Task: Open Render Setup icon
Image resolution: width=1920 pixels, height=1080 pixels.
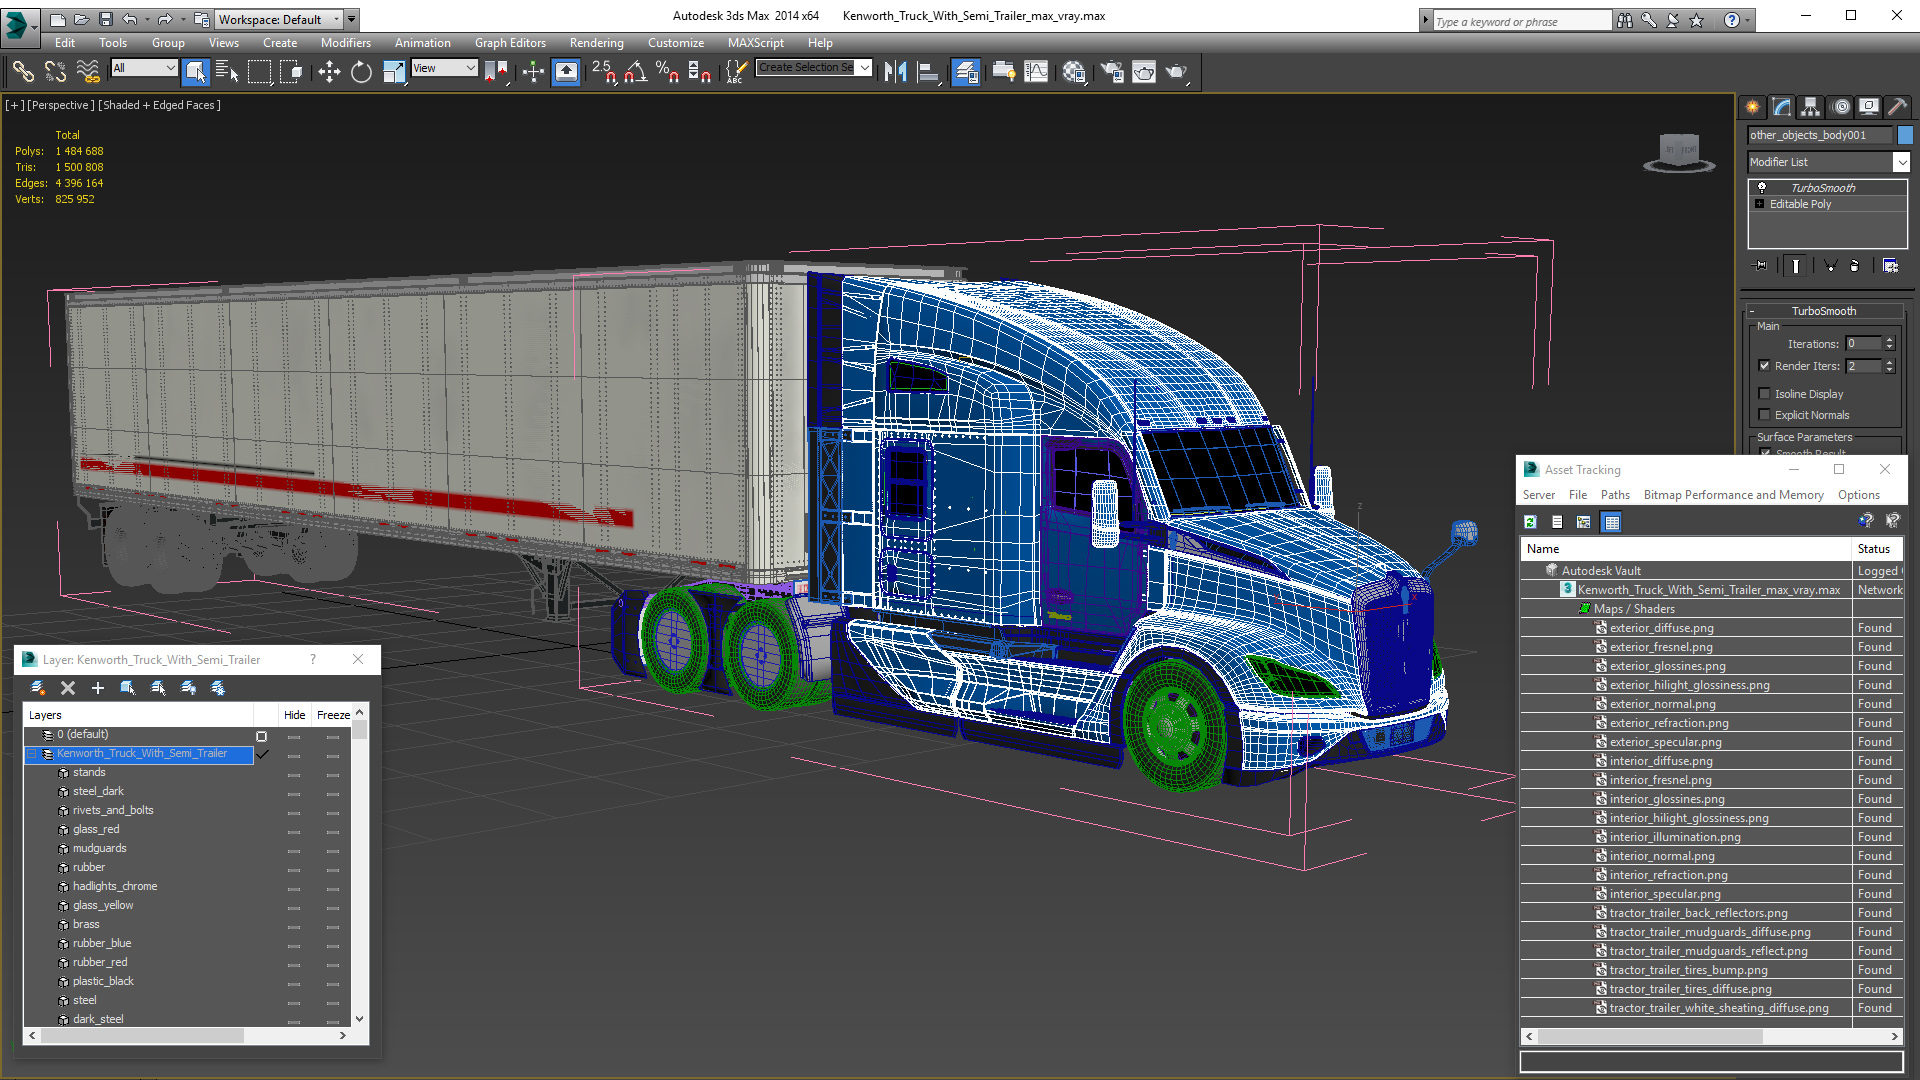Action: tap(1111, 71)
